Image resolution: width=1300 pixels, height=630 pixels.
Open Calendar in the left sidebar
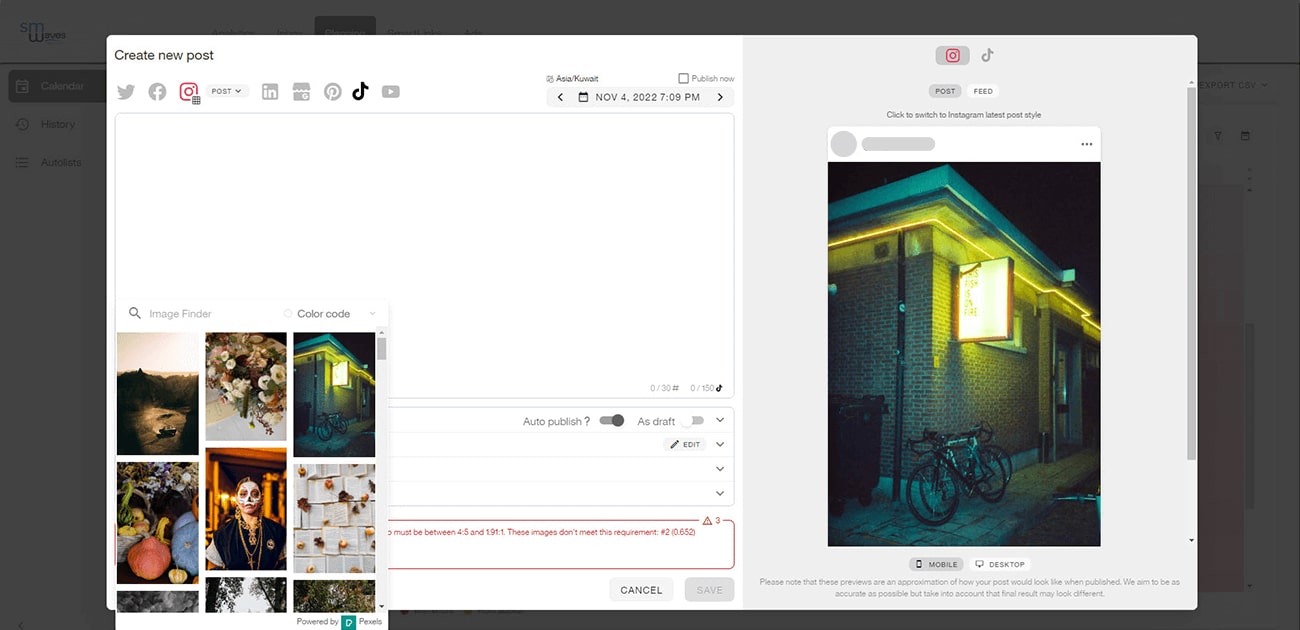pos(57,86)
